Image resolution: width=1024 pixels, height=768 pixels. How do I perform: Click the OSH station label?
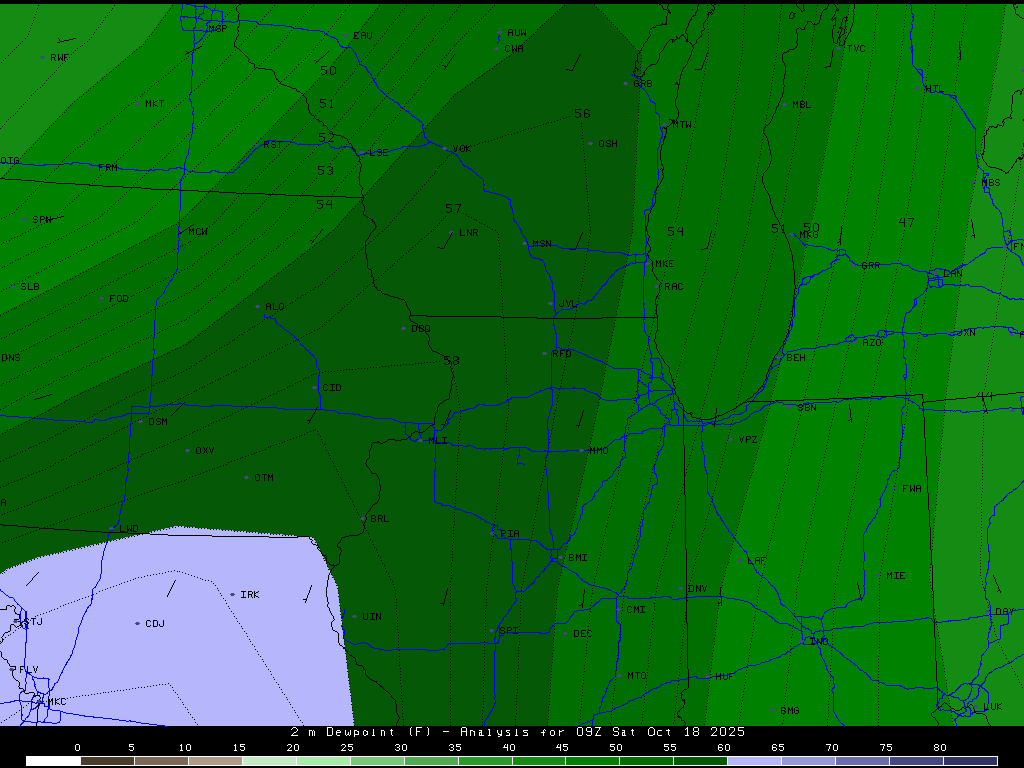pyautogui.click(x=607, y=144)
